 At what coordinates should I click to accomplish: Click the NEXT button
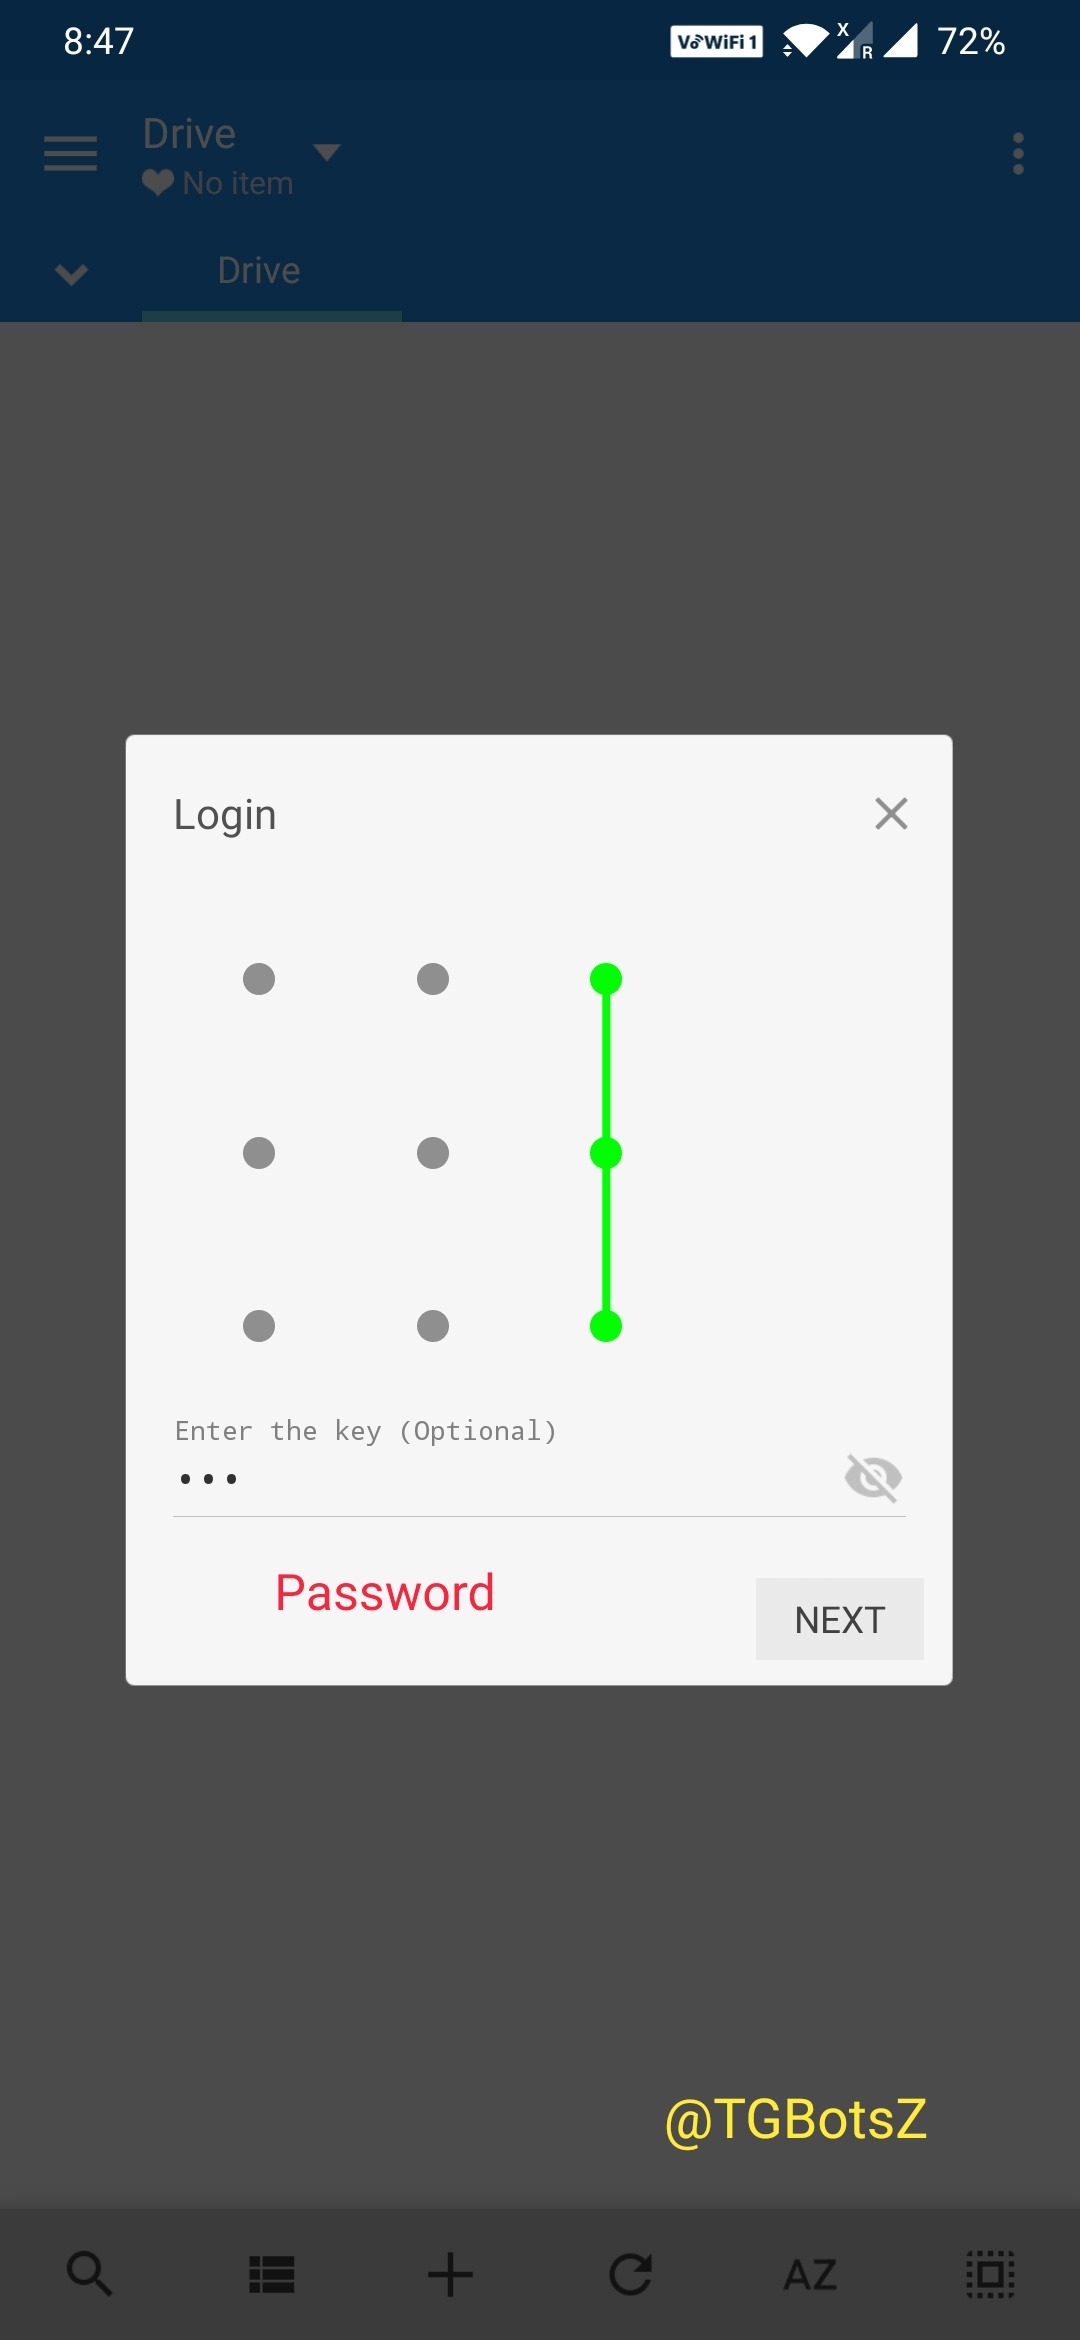coord(839,1619)
